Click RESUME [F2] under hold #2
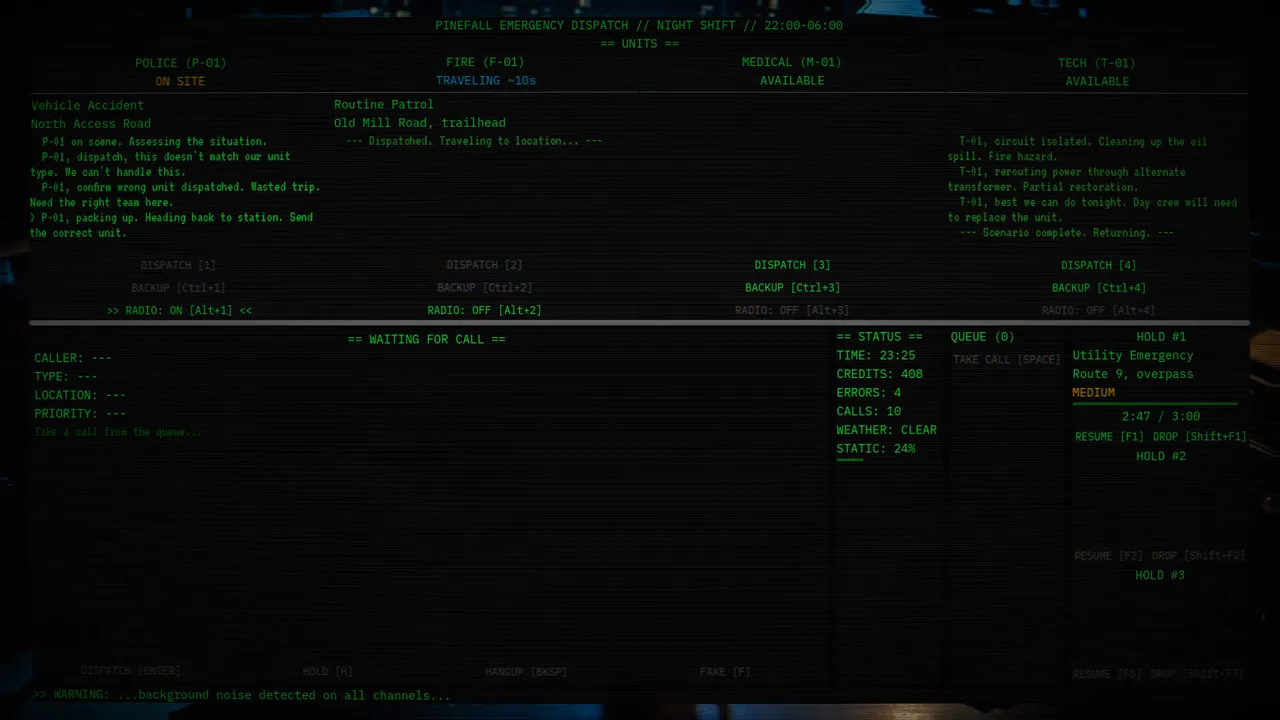Screen dimensions: 1280x720 (x=1108, y=556)
